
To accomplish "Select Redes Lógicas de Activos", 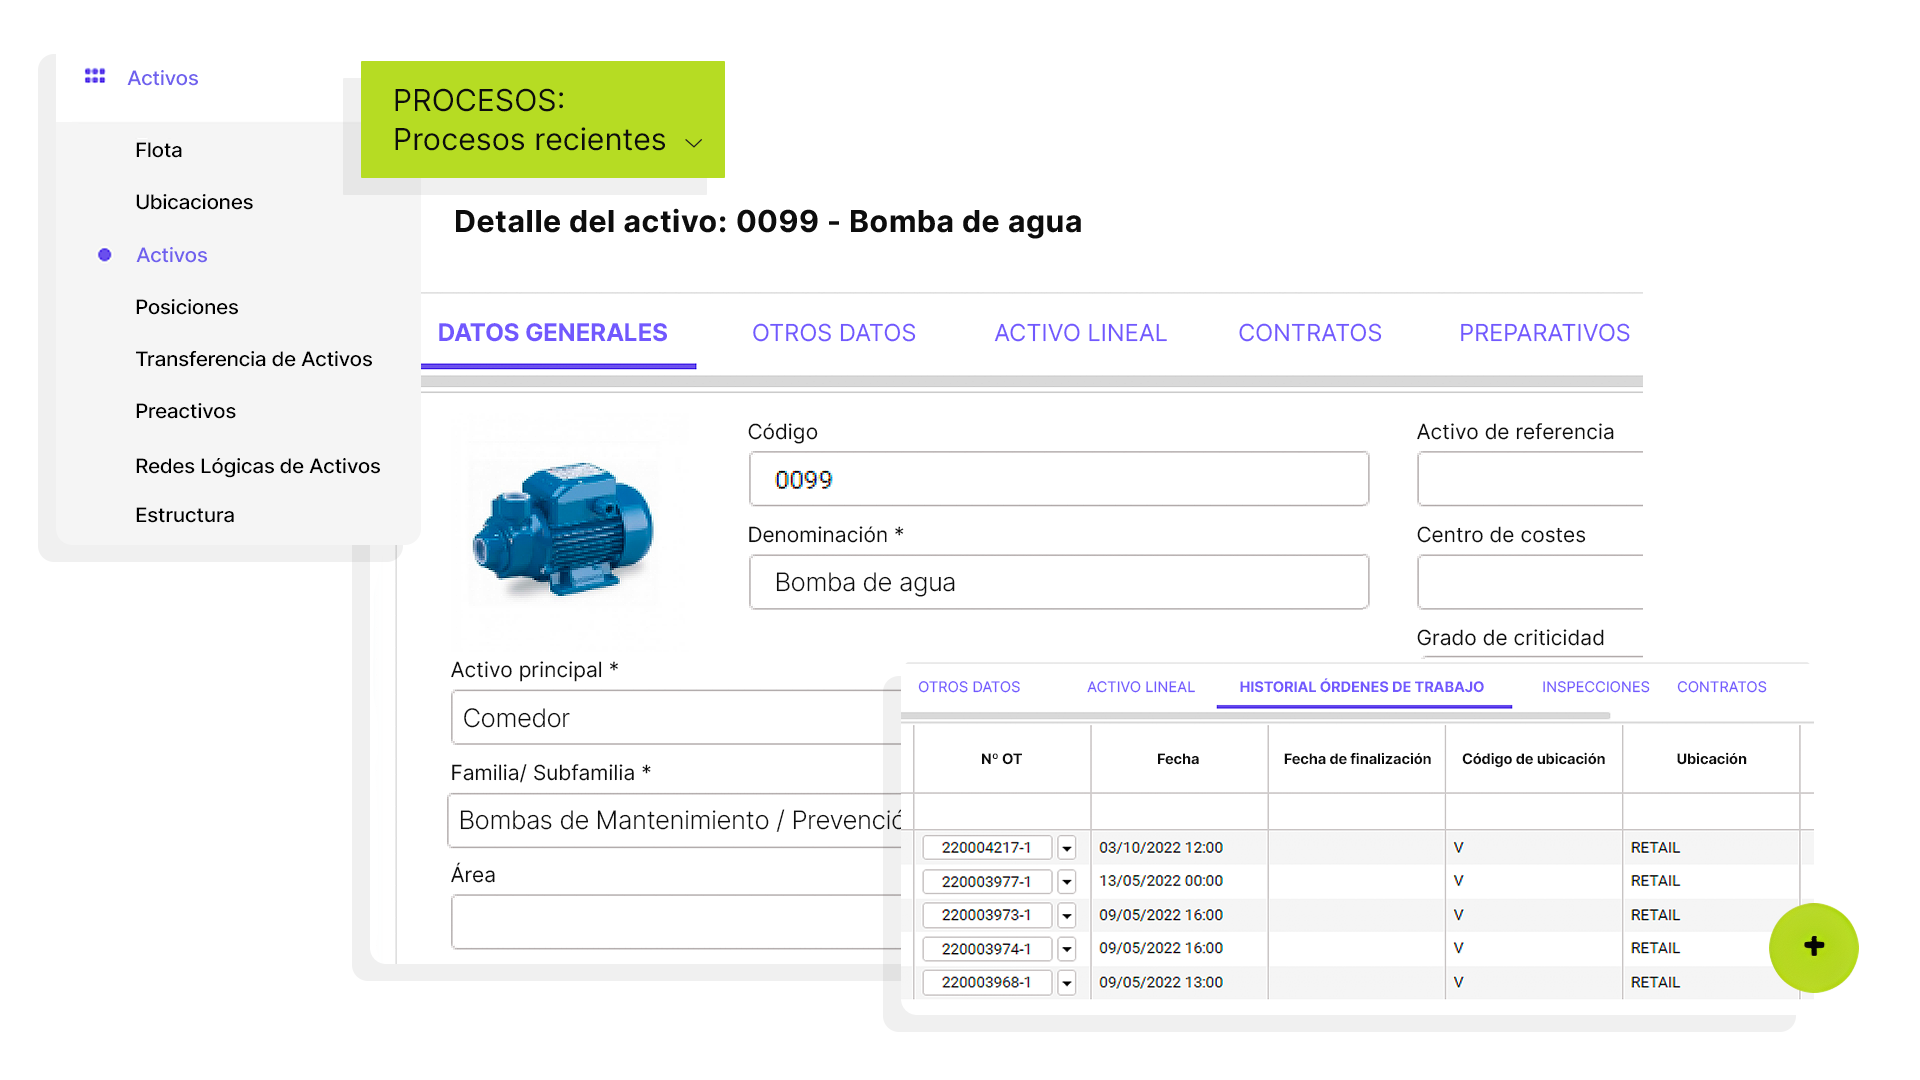I will point(258,465).
